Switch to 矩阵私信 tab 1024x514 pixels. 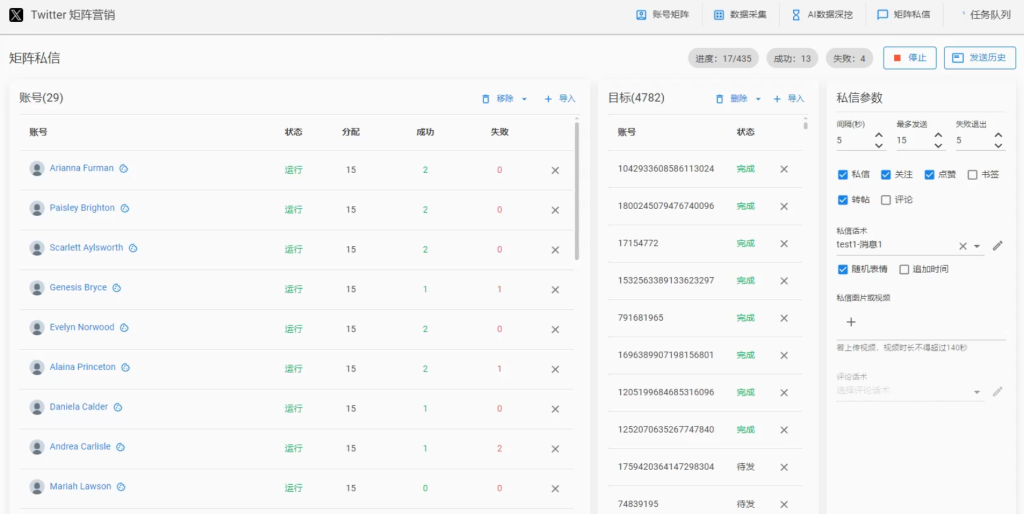903,14
